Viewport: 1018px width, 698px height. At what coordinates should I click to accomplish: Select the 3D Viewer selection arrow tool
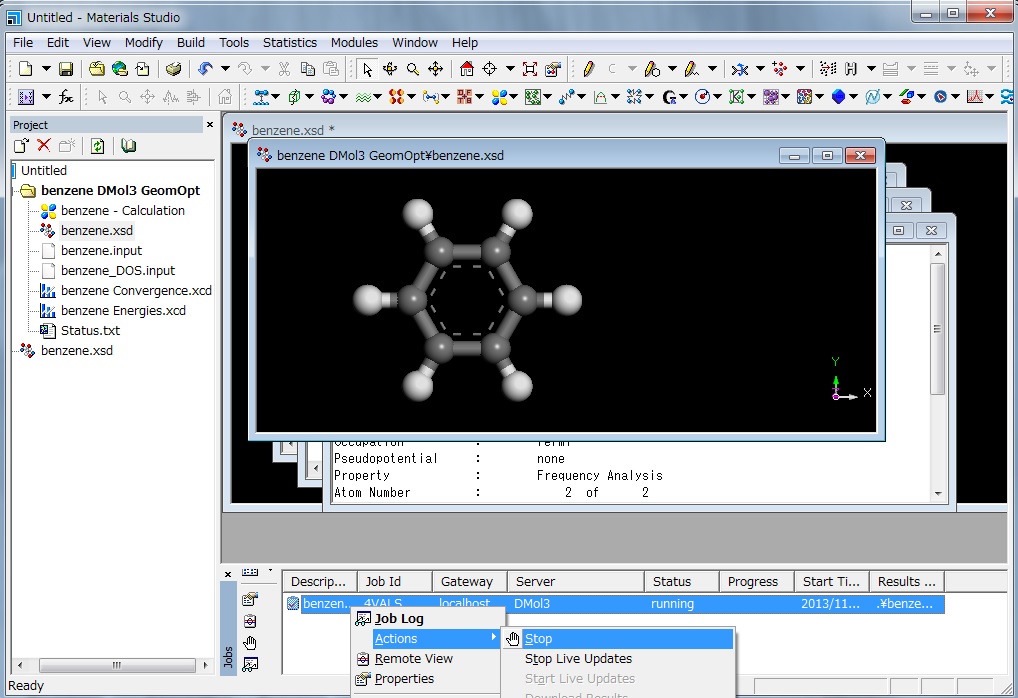point(367,69)
